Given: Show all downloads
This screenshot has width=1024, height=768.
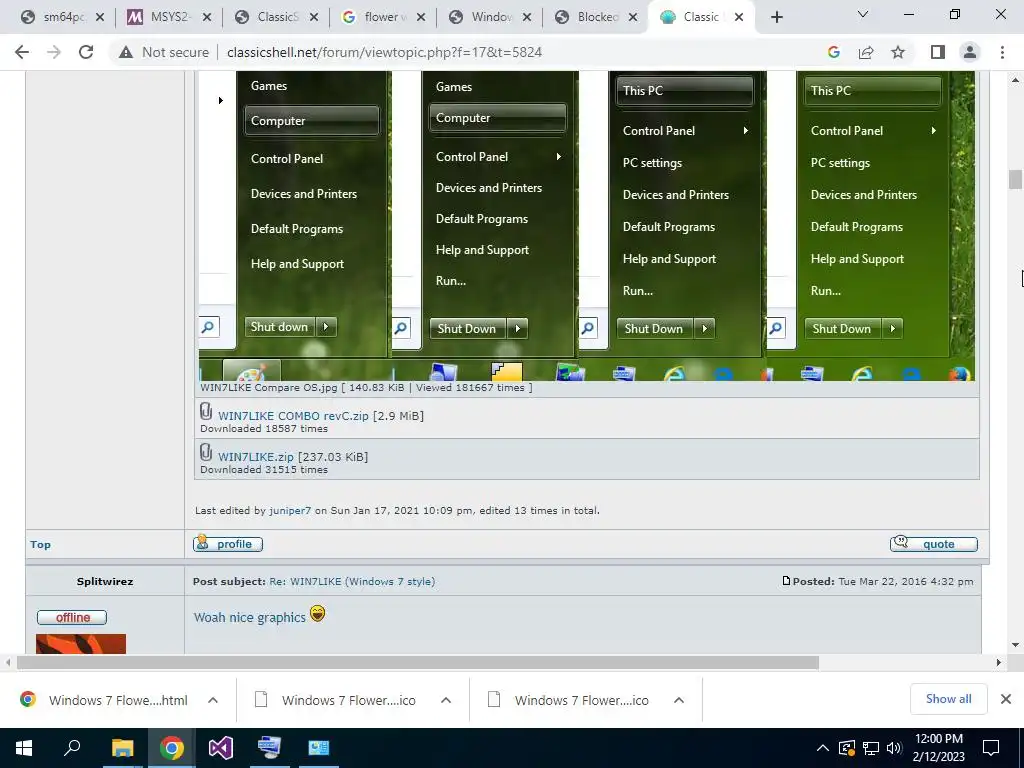Looking at the screenshot, I should (x=948, y=699).
